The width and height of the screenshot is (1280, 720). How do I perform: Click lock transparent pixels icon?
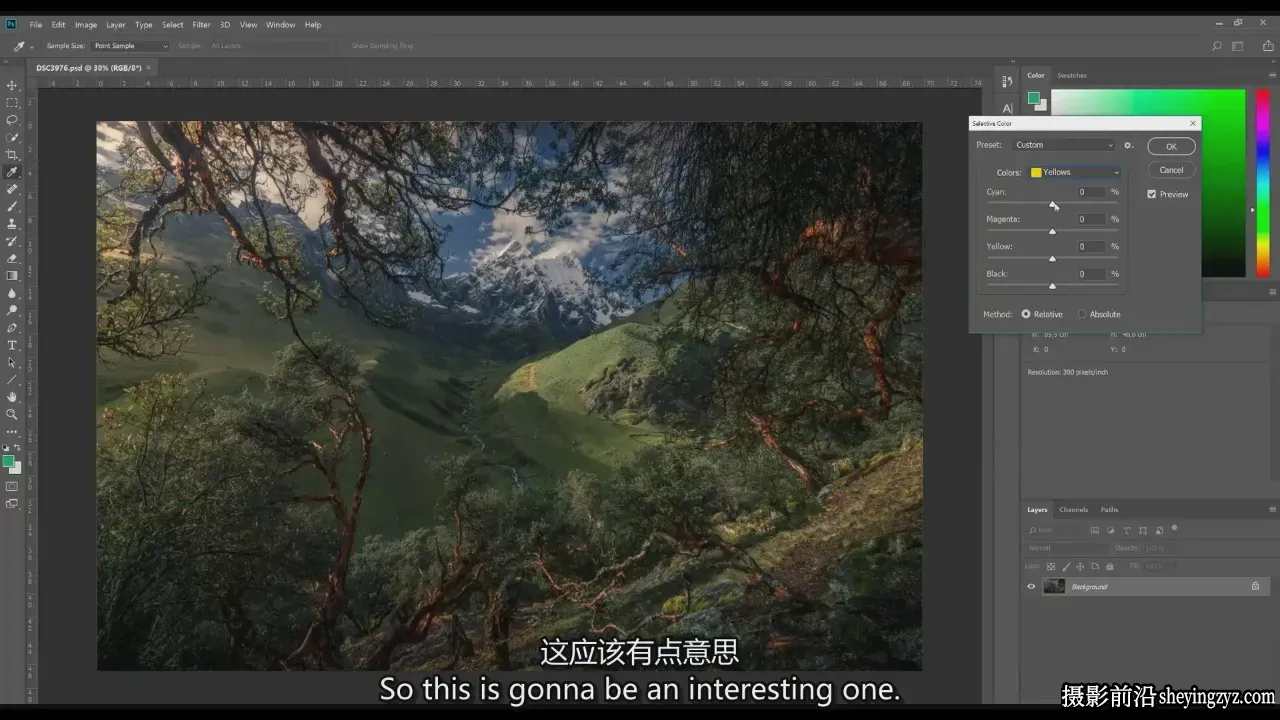tap(1051, 566)
